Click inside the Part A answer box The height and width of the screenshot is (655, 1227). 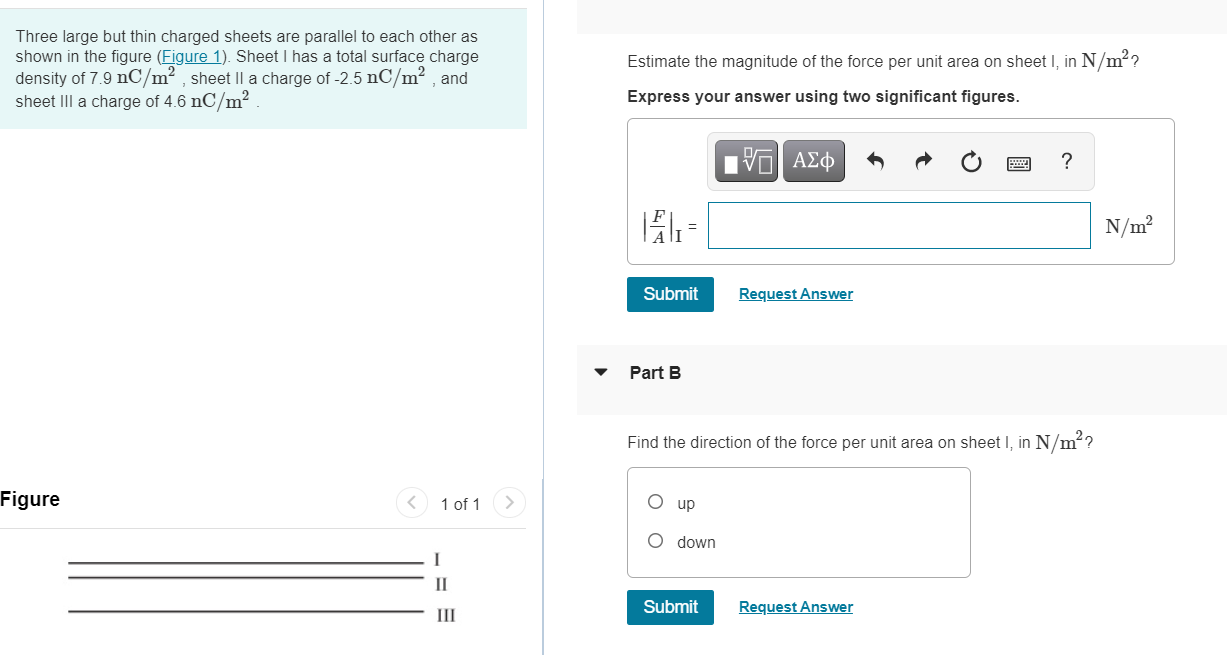point(898,225)
